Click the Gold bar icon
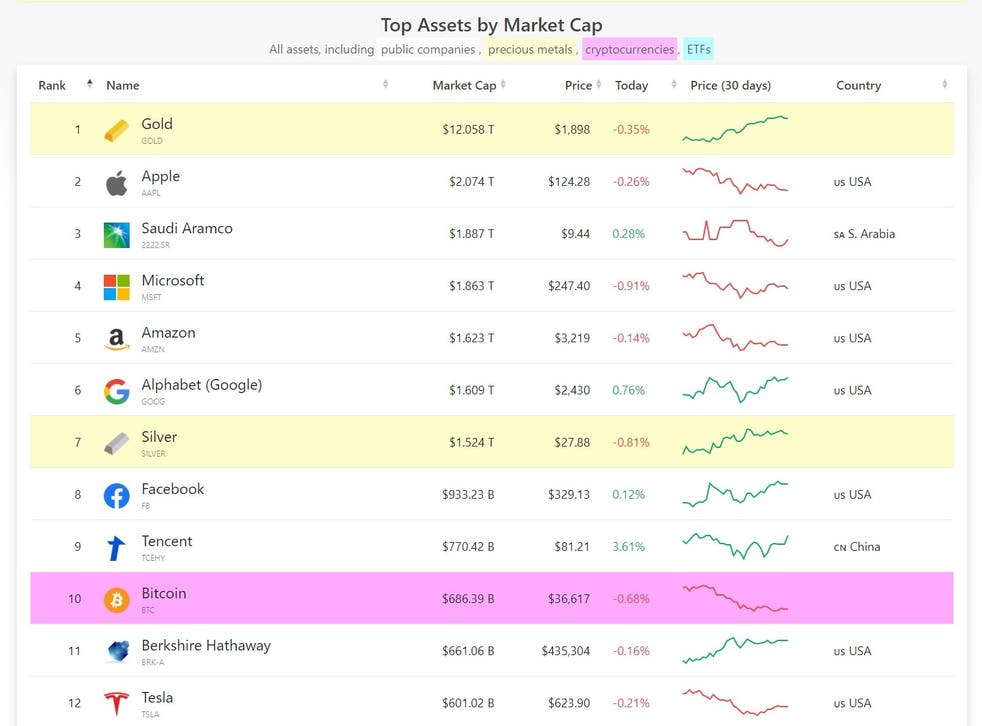The image size is (982, 726). pos(116,130)
